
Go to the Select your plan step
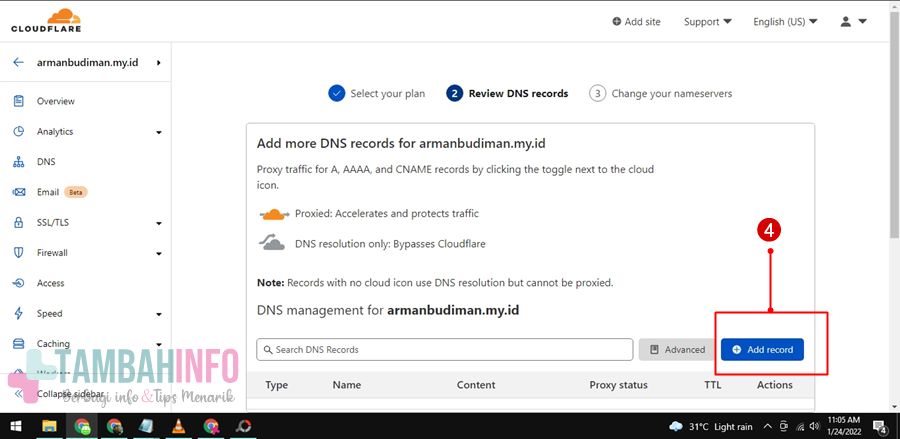pos(377,94)
